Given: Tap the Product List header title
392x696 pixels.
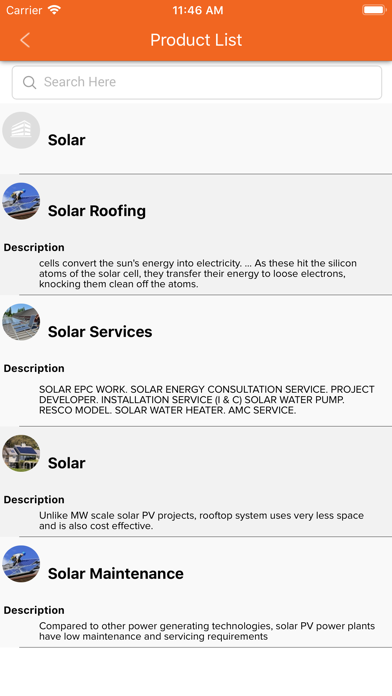Looking at the screenshot, I should coord(196,40).
